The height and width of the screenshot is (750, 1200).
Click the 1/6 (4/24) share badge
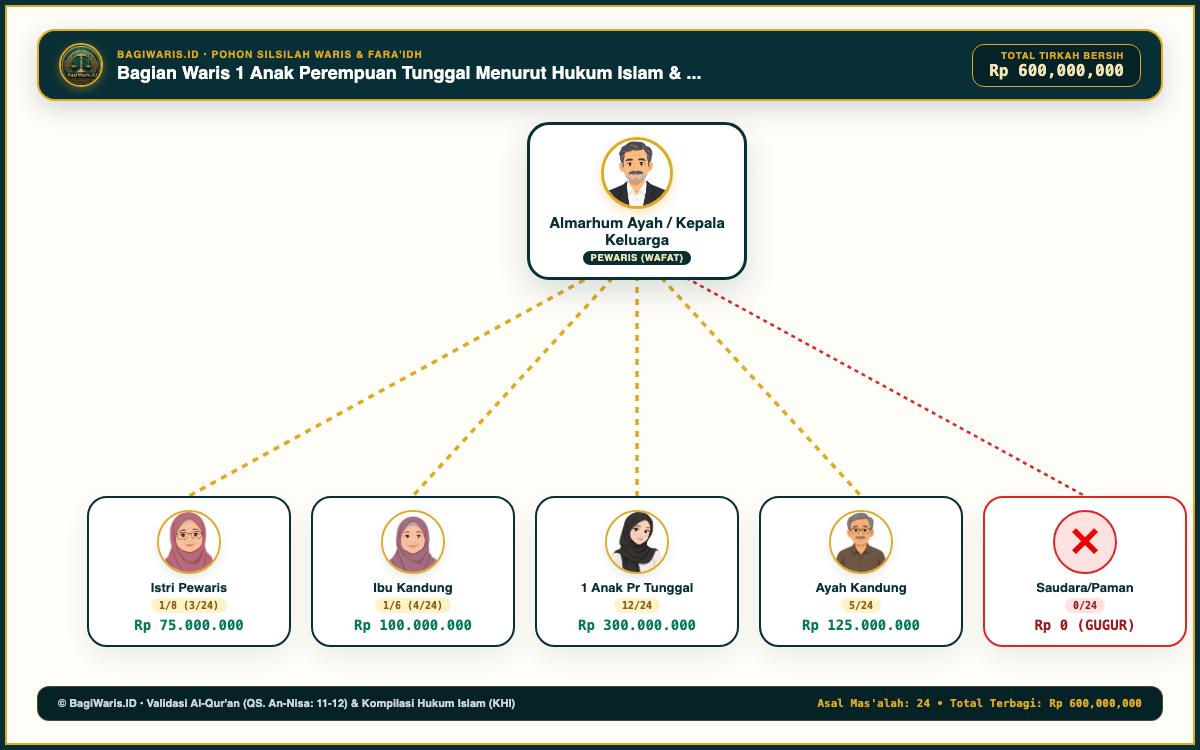(x=413, y=605)
